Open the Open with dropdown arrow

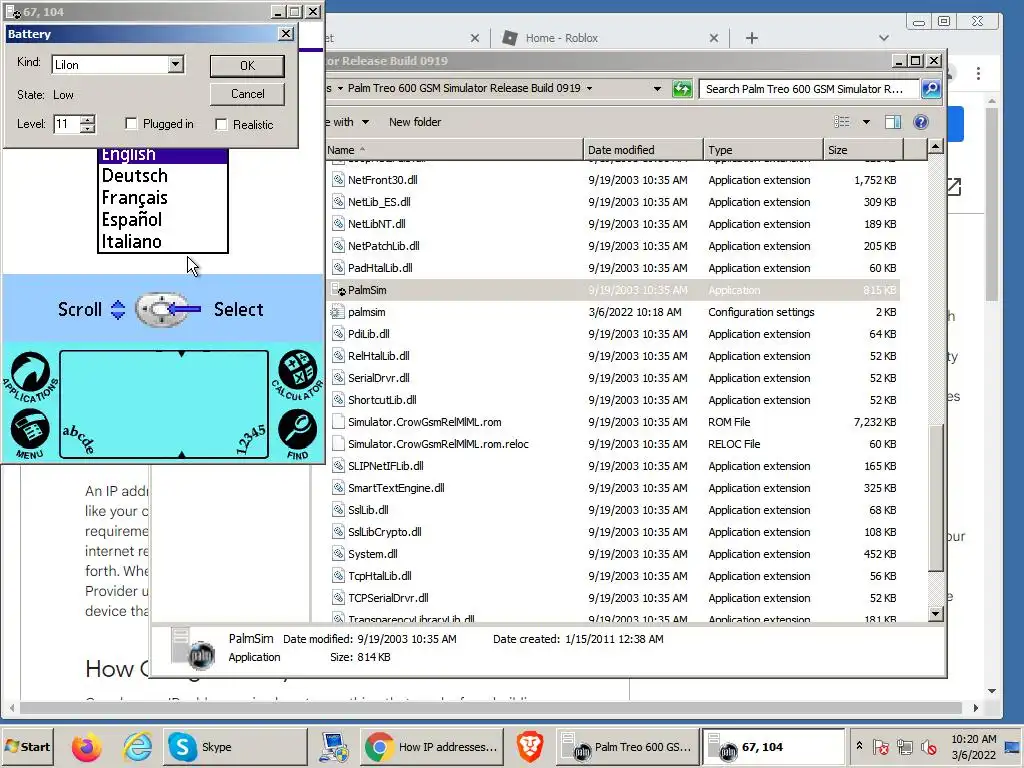[365, 122]
